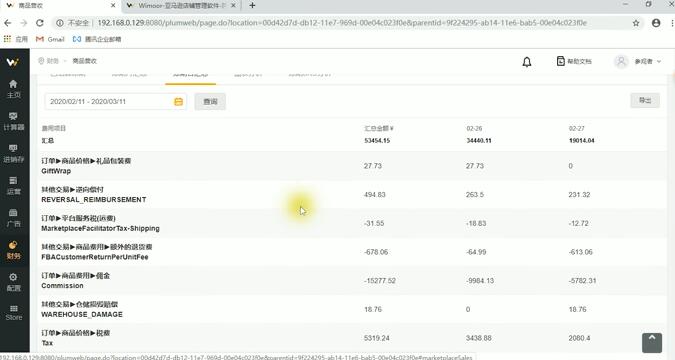Viewport: 675px width, 360px height.
Task: Expand the 参观者 user dropdown
Action: [x=648, y=62]
